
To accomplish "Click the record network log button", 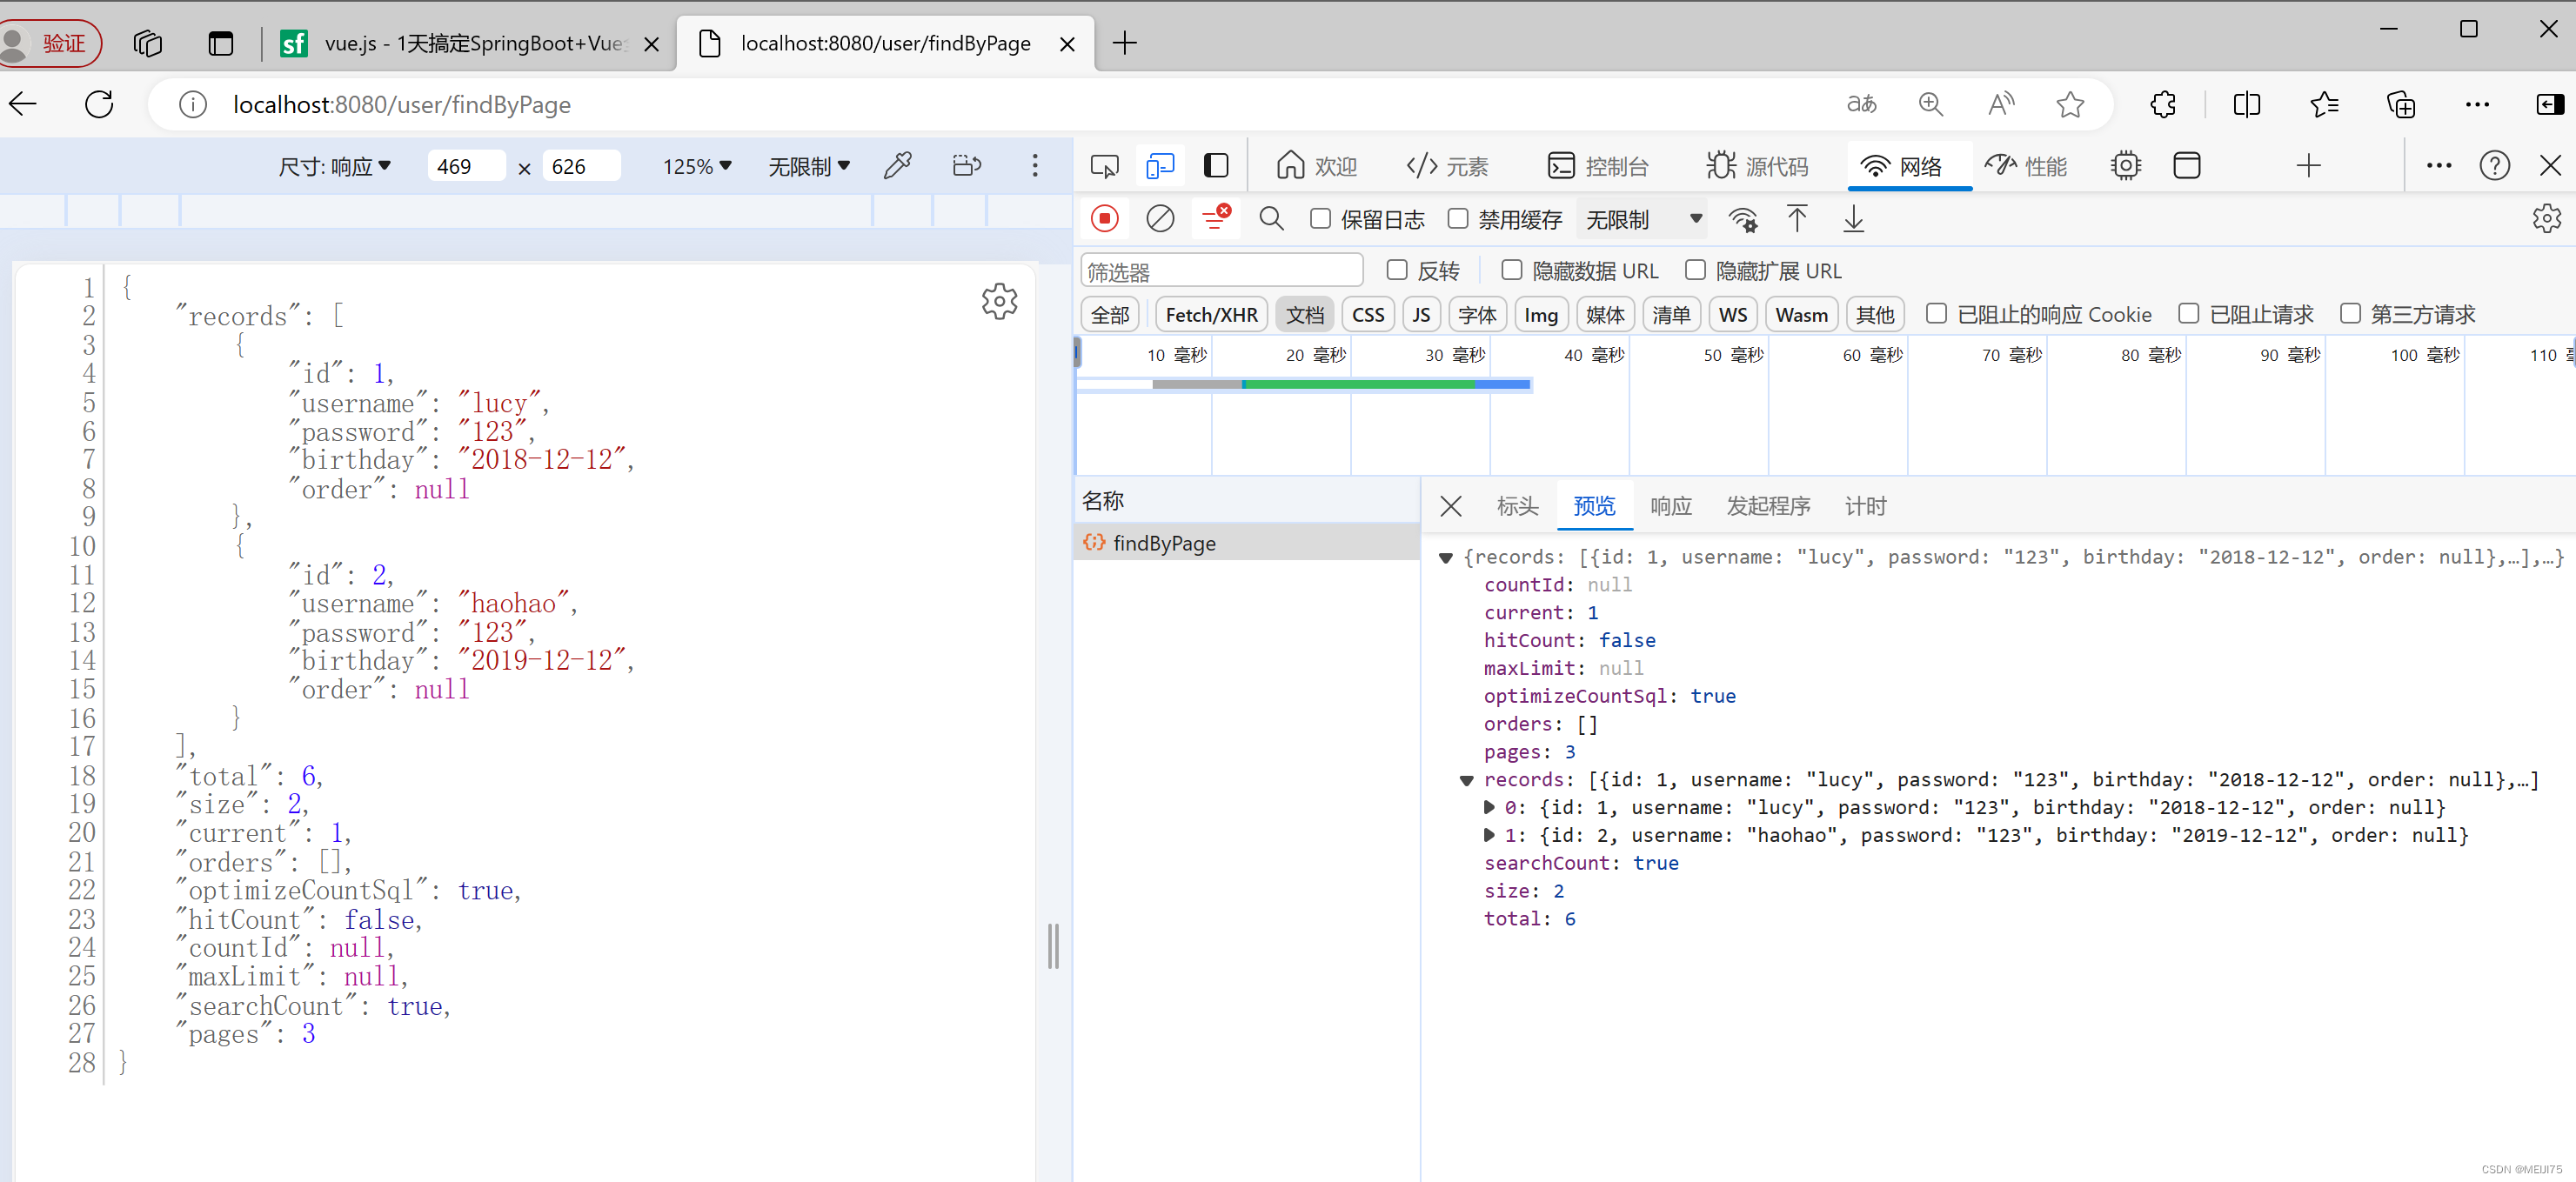I will pyautogui.click(x=1104, y=219).
